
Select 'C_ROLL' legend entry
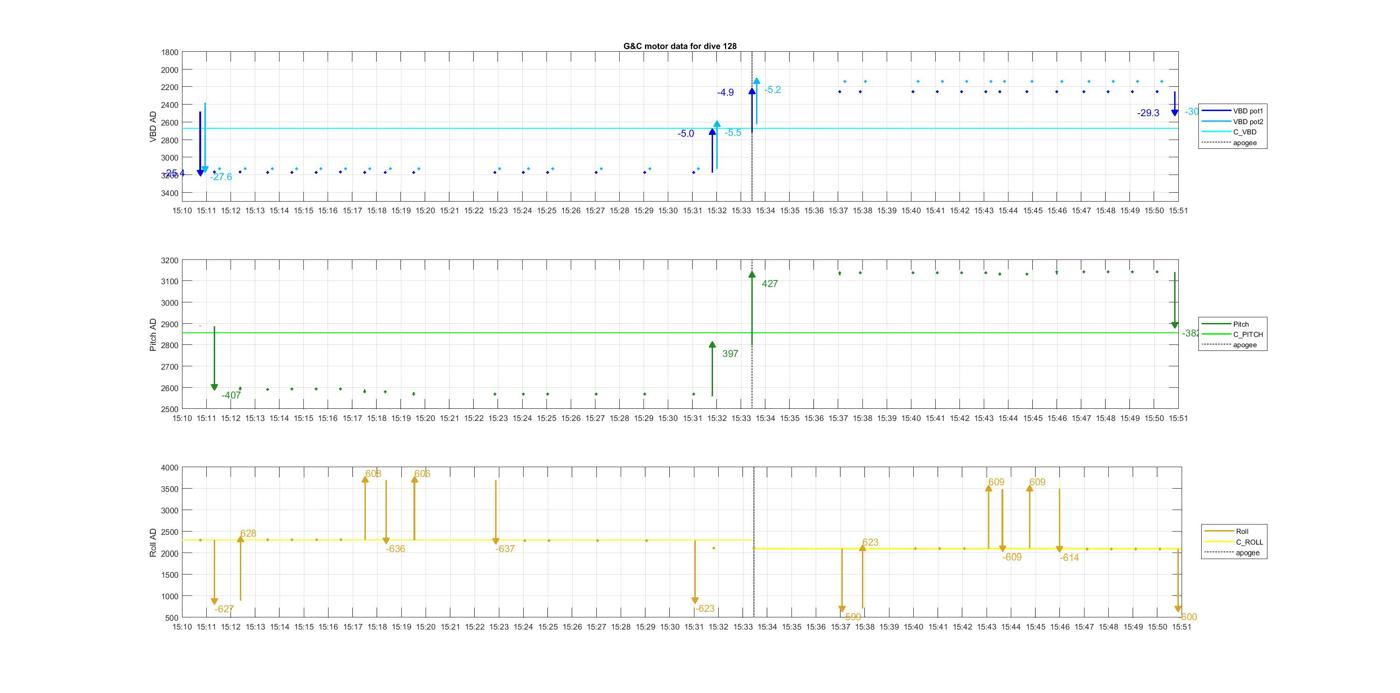point(1250,542)
